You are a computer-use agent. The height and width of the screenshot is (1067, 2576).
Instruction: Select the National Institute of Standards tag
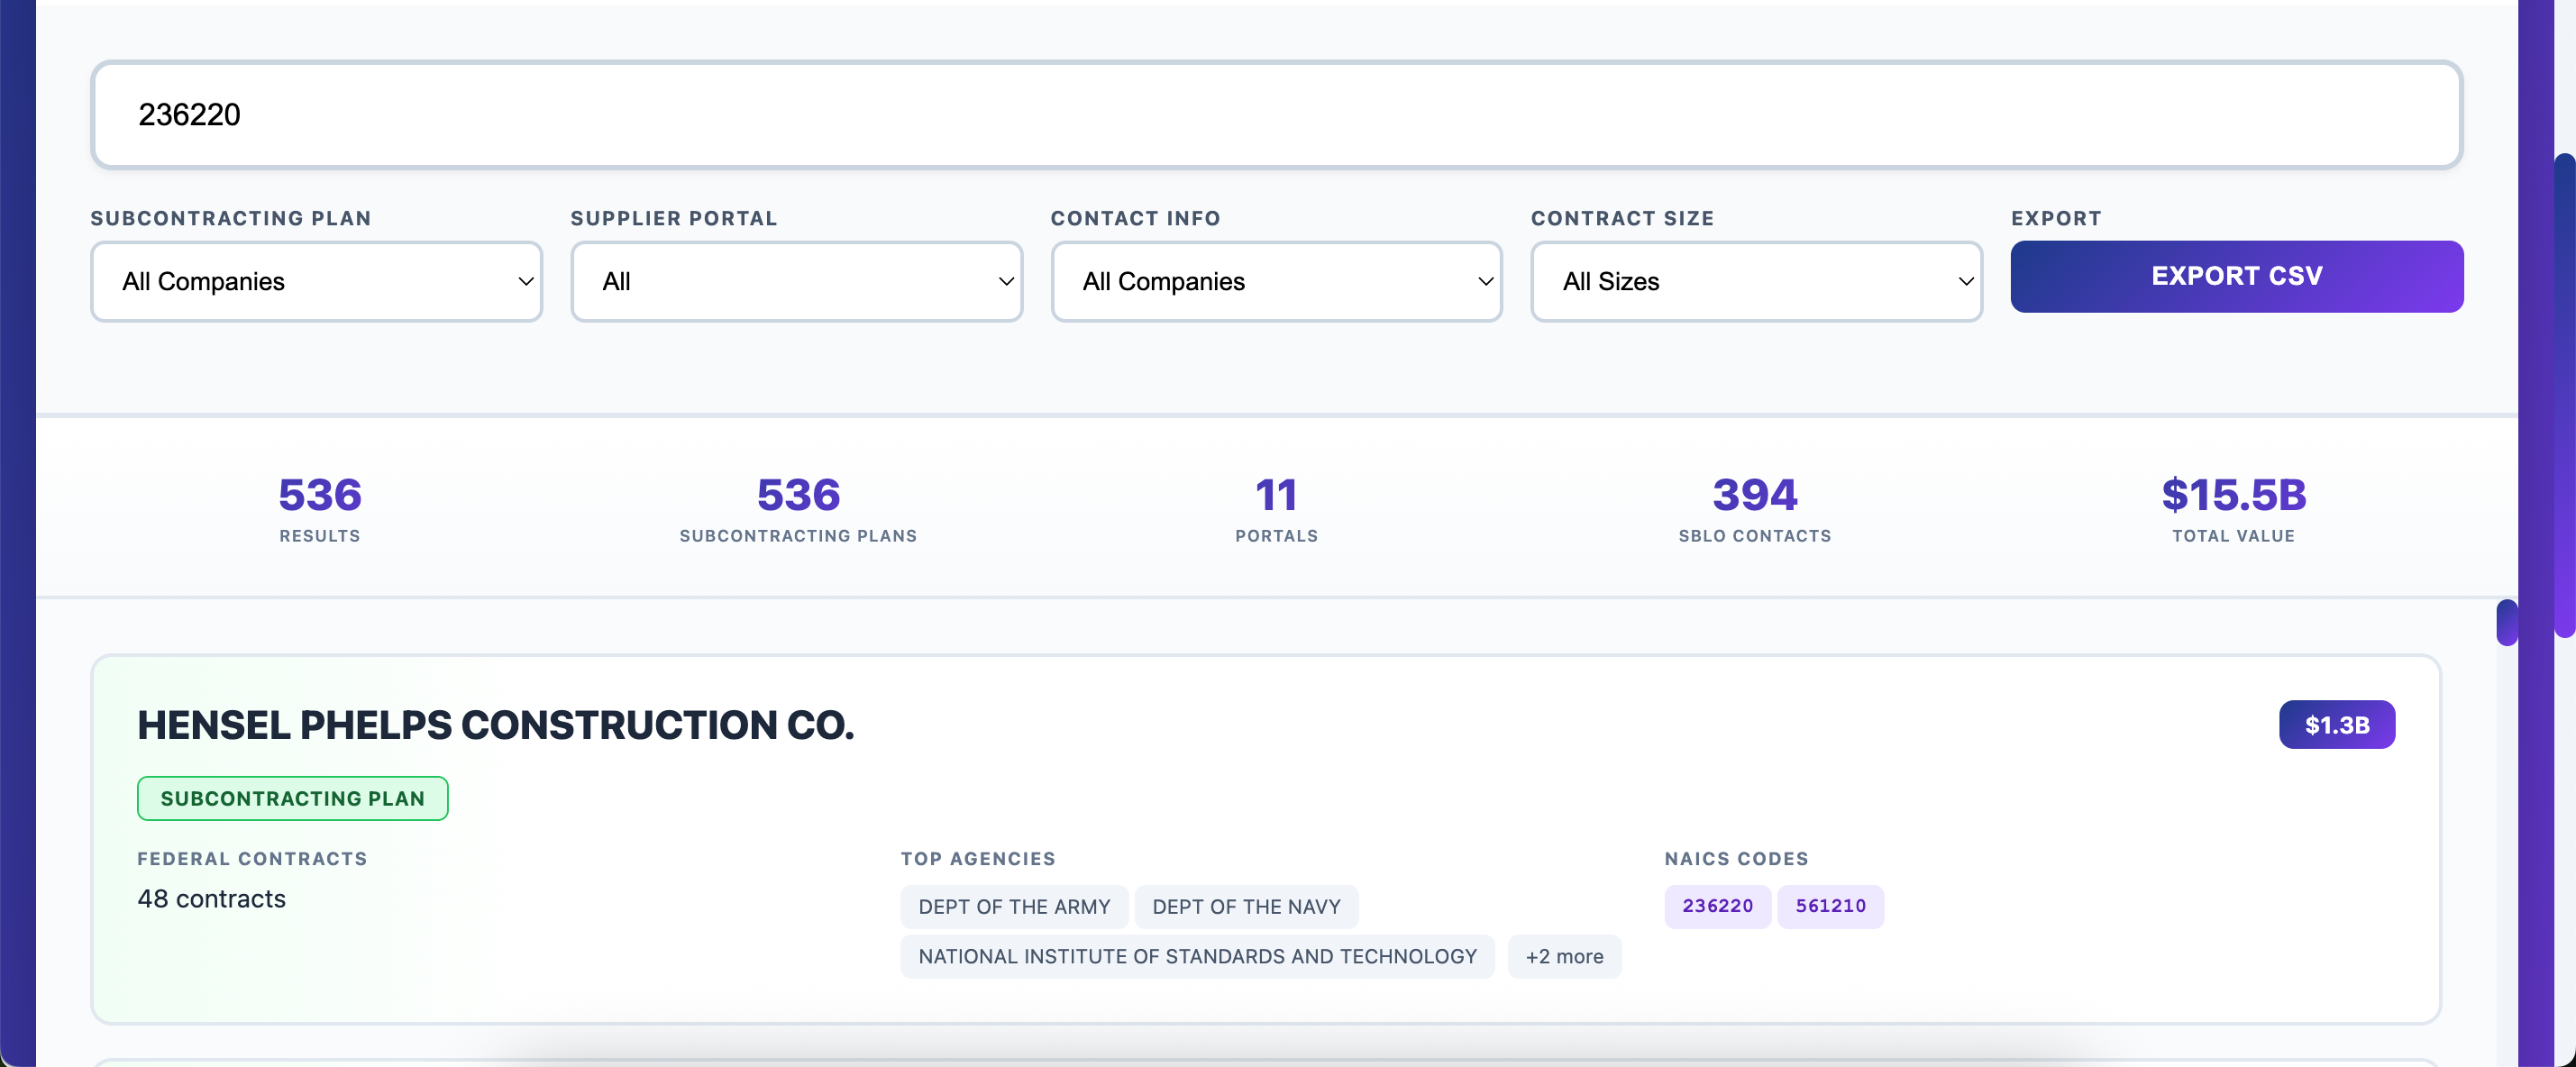pyautogui.click(x=1196, y=956)
